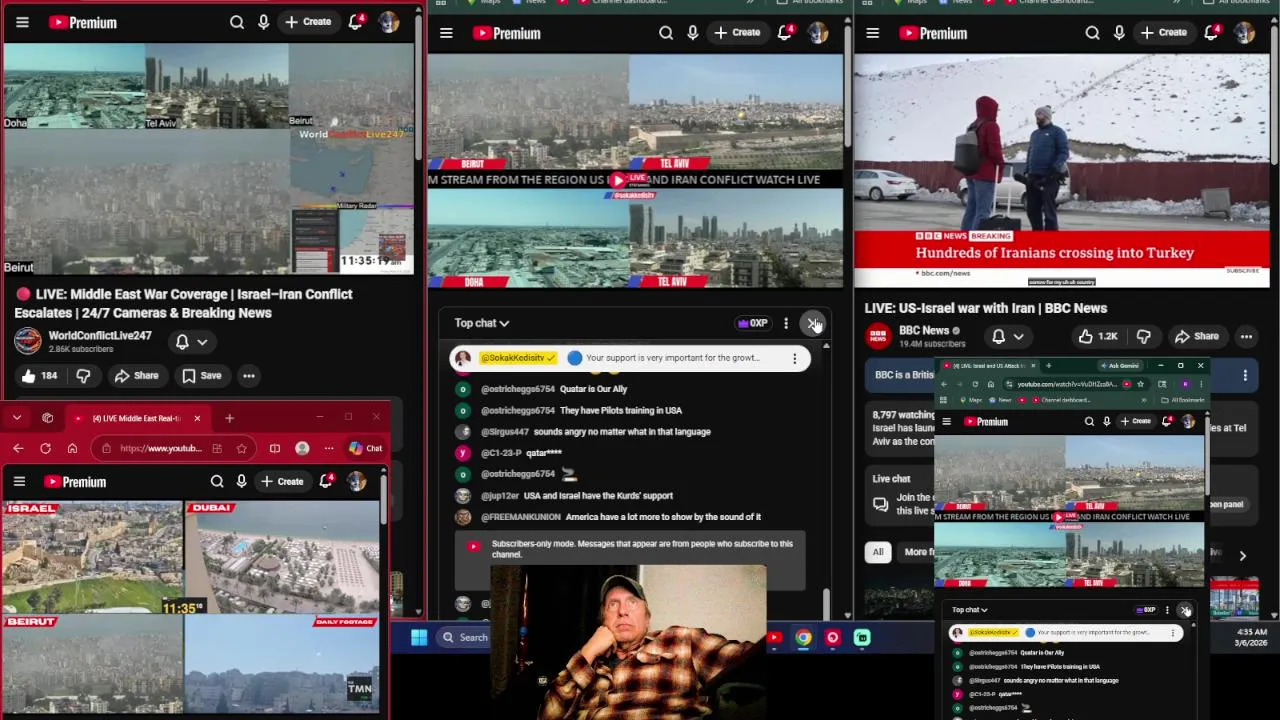
Task: Save the WorldConflictLive247 video
Action: (201, 376)
